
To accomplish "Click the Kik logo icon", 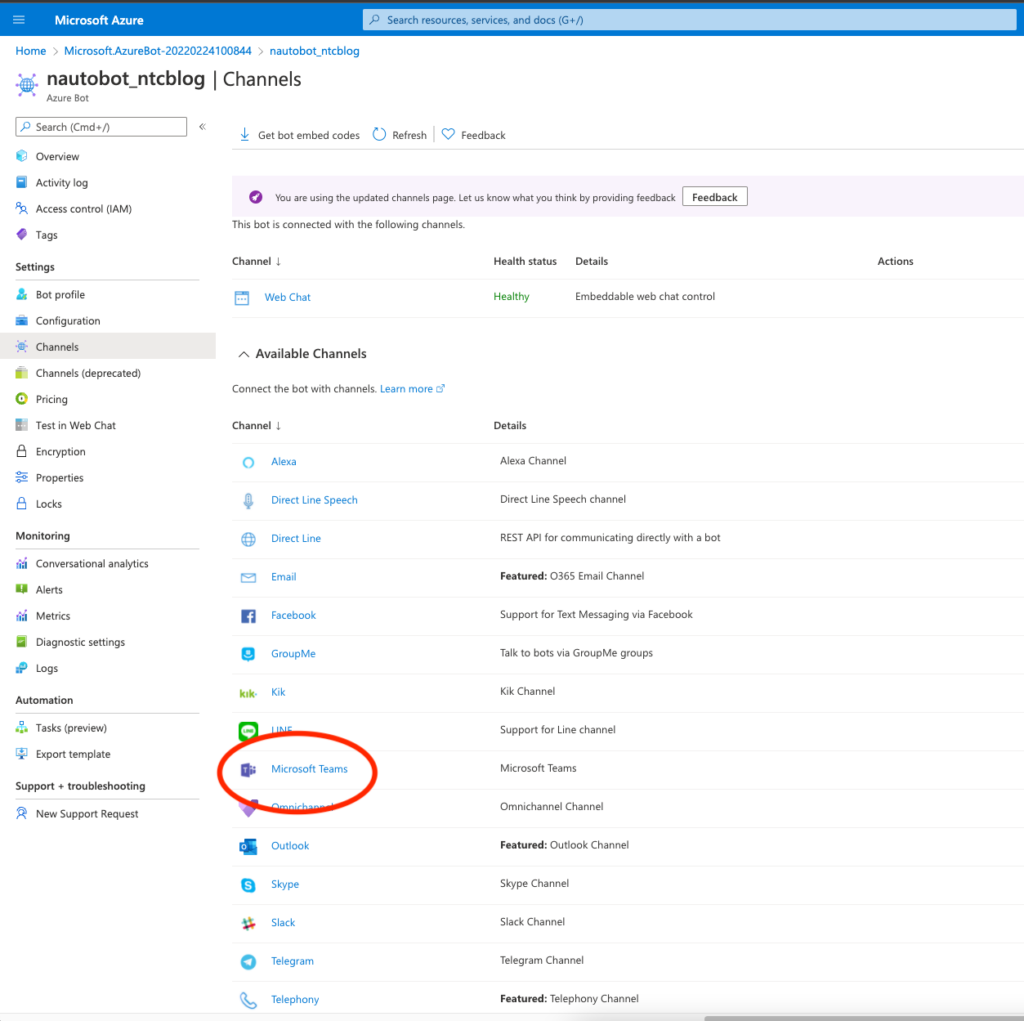I will pos(248,693).
